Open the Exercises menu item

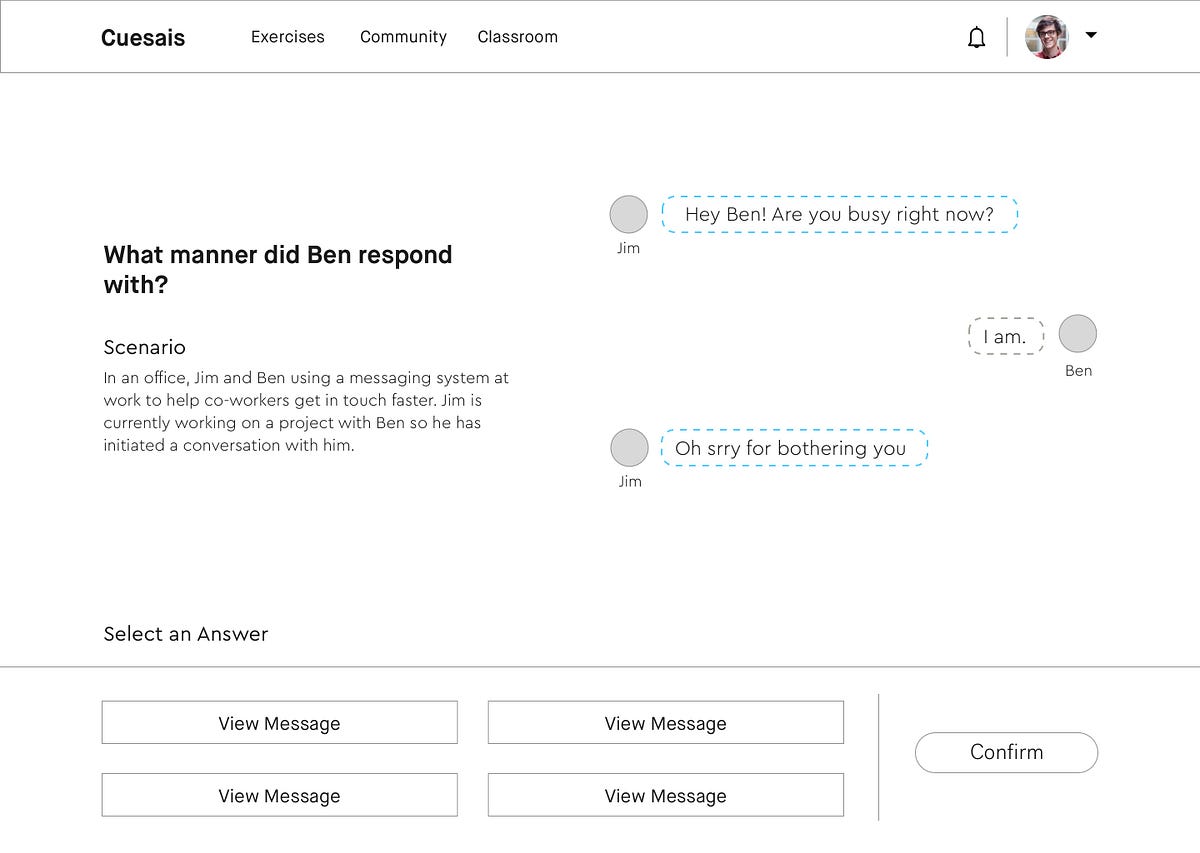[x=288, y=37]
